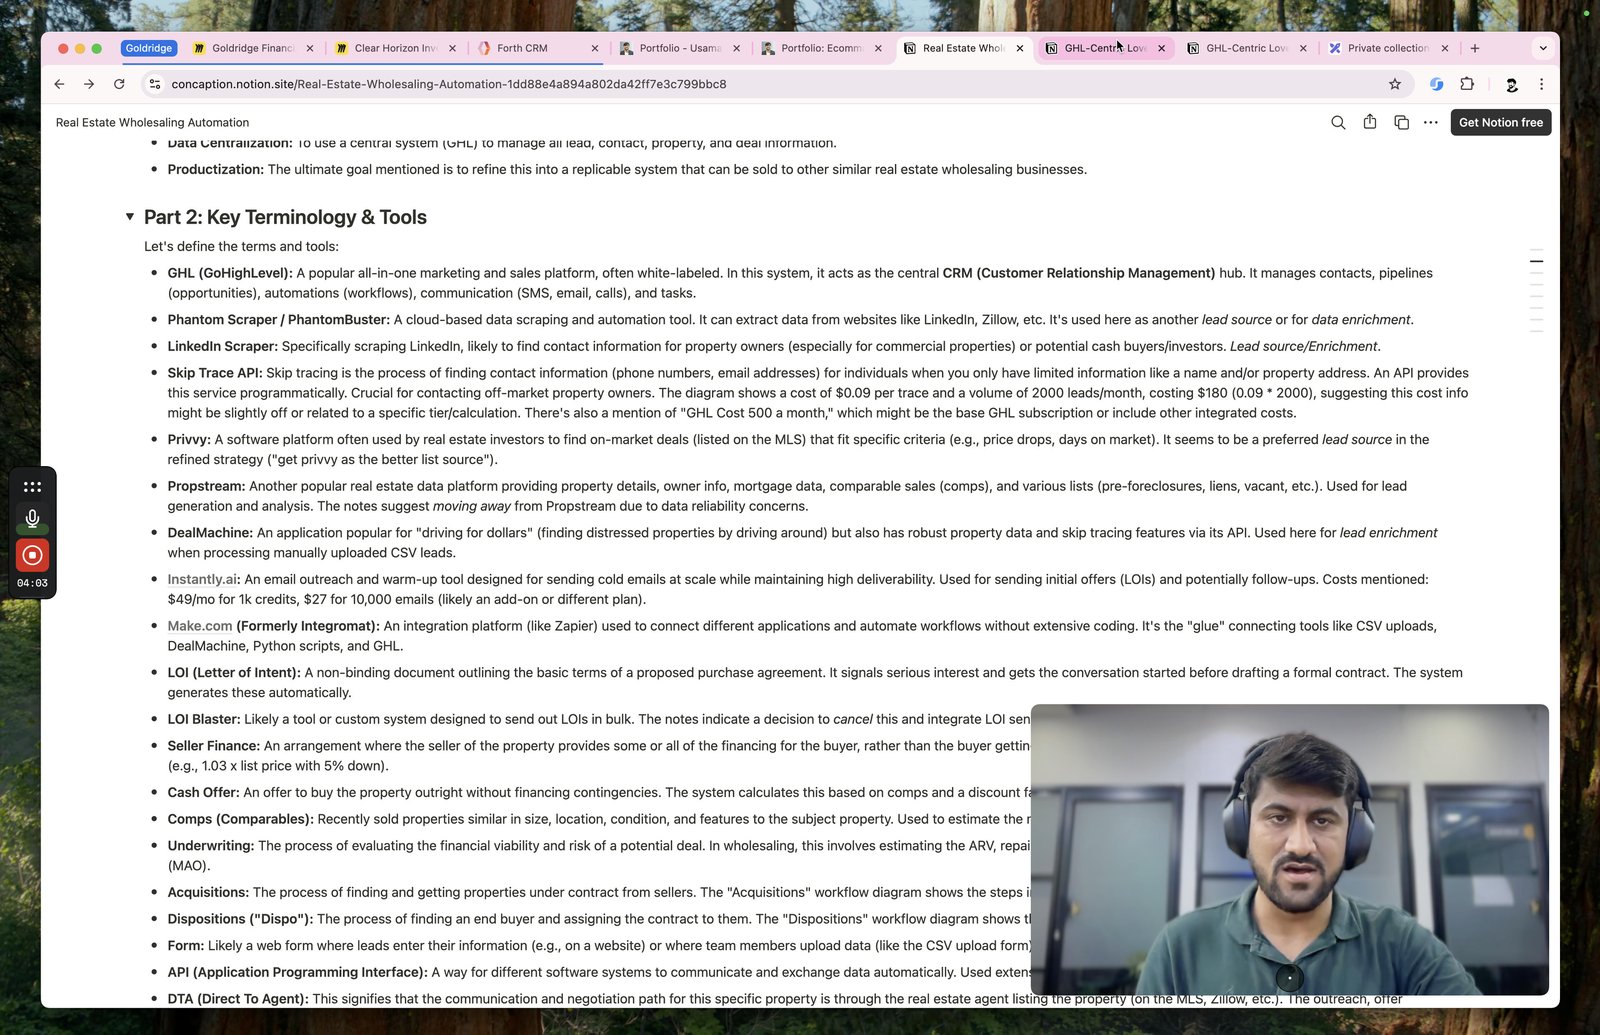
Task: Open the recorder grid menu icon
Action: pyautogui.click(x=32, y=487)
